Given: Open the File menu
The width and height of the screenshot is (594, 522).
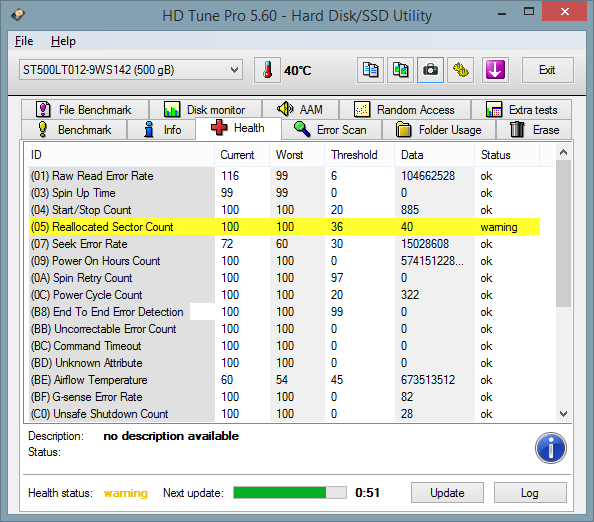Looking at the screenshot, I should [24, 41].
